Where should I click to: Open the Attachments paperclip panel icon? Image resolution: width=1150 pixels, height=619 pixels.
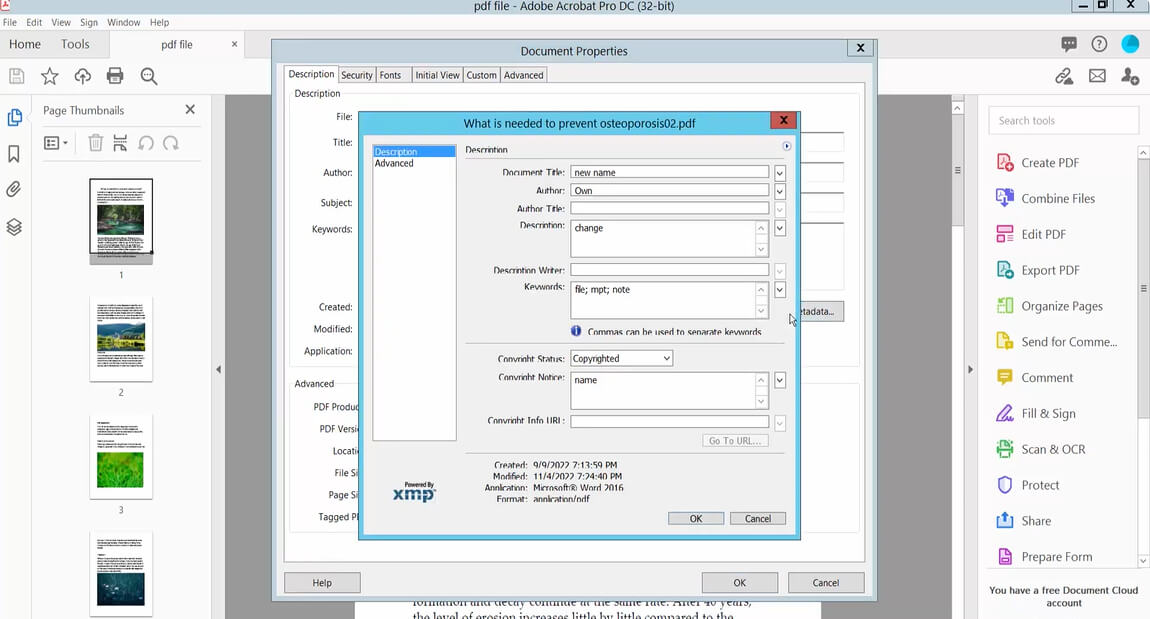[x=14, y=189]
